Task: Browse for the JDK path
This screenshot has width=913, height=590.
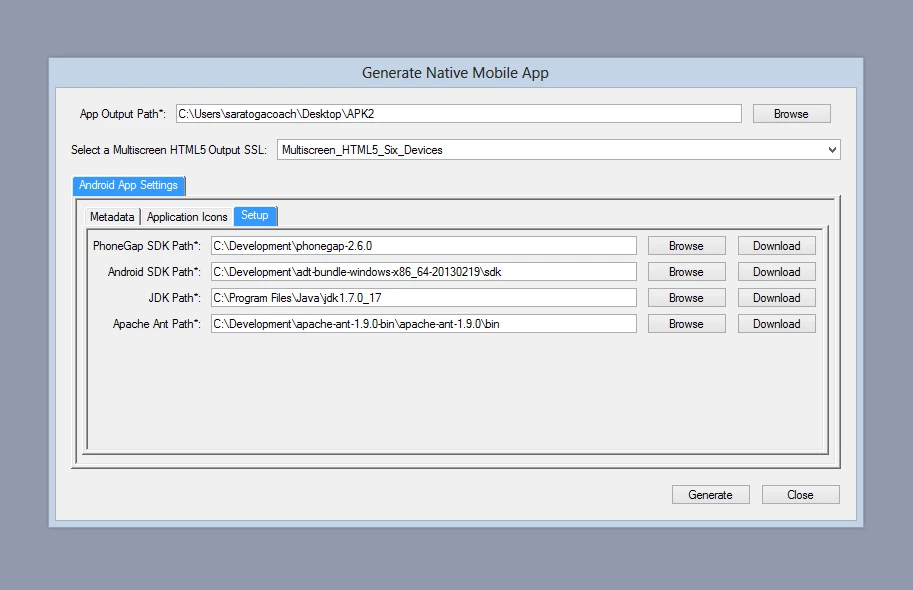Action: [x=686, y=298]
